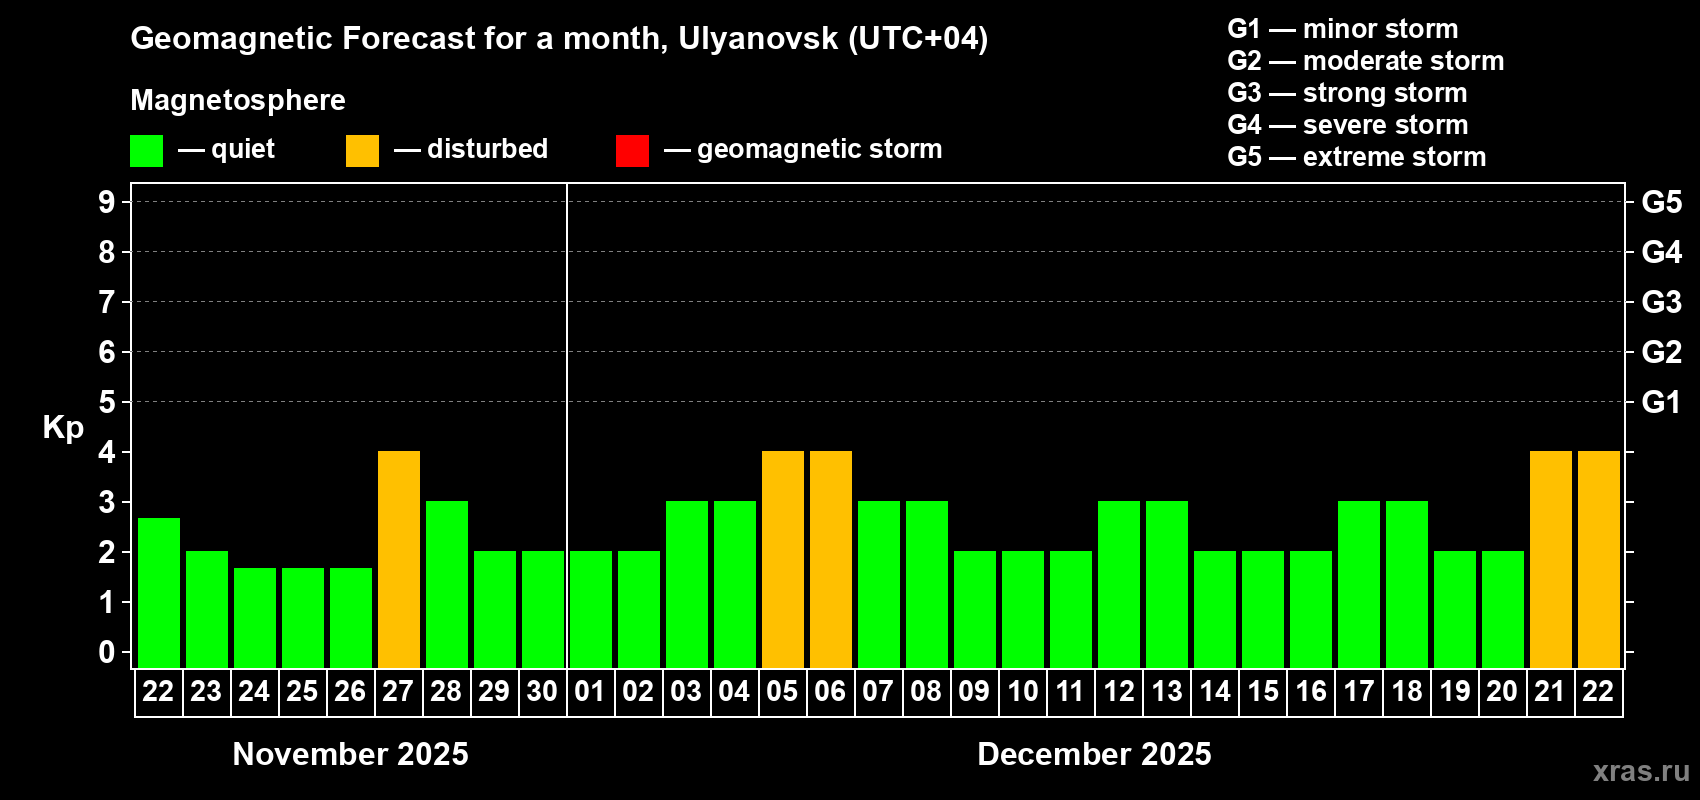The height and width of the screenshot is (800, 1700).
Task: Click the G4 right-axis label
Action: click(1662, 252)
